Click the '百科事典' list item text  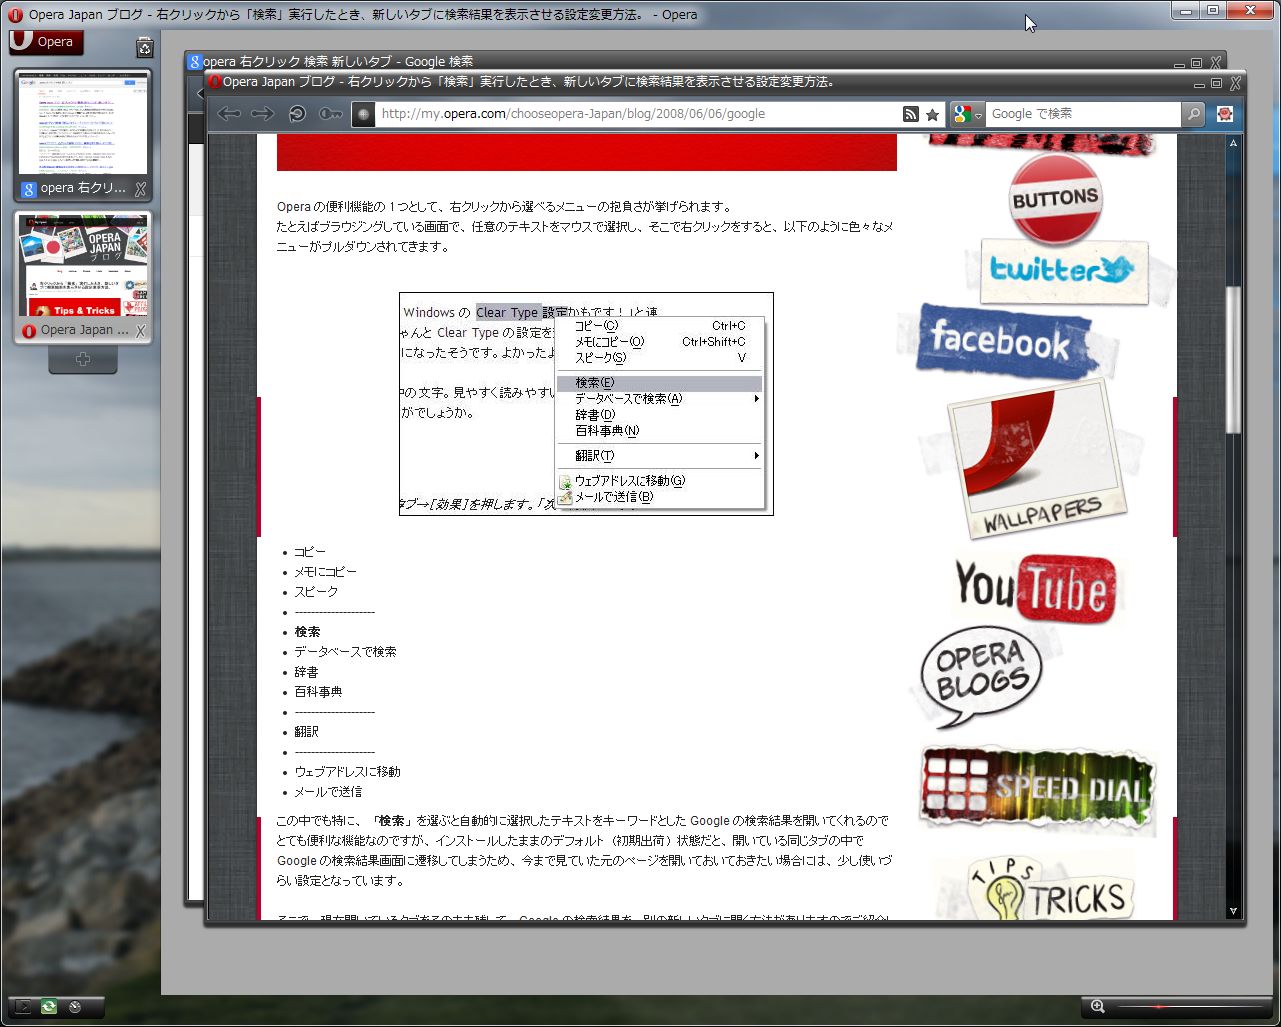(318, 692)
